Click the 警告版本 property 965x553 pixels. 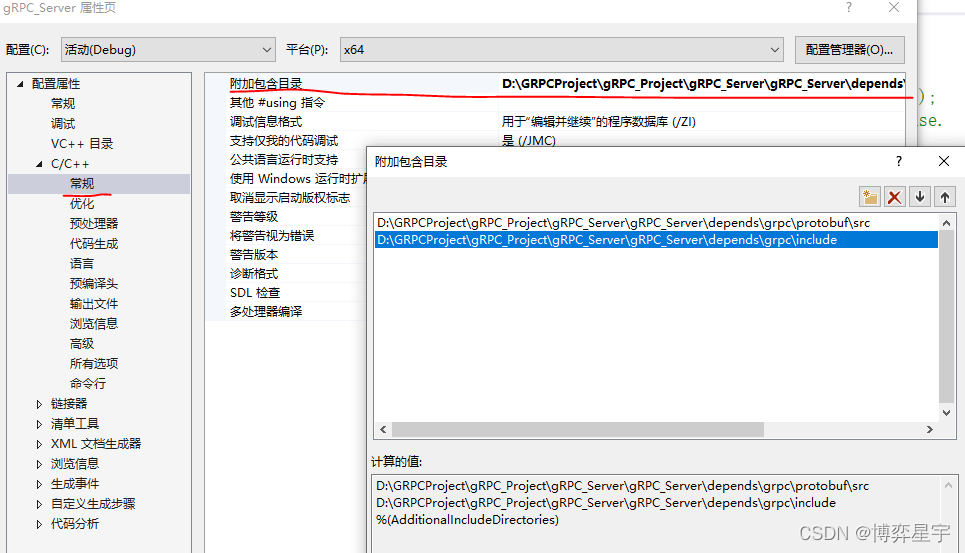pyautogui.click(x=254, y=255)
